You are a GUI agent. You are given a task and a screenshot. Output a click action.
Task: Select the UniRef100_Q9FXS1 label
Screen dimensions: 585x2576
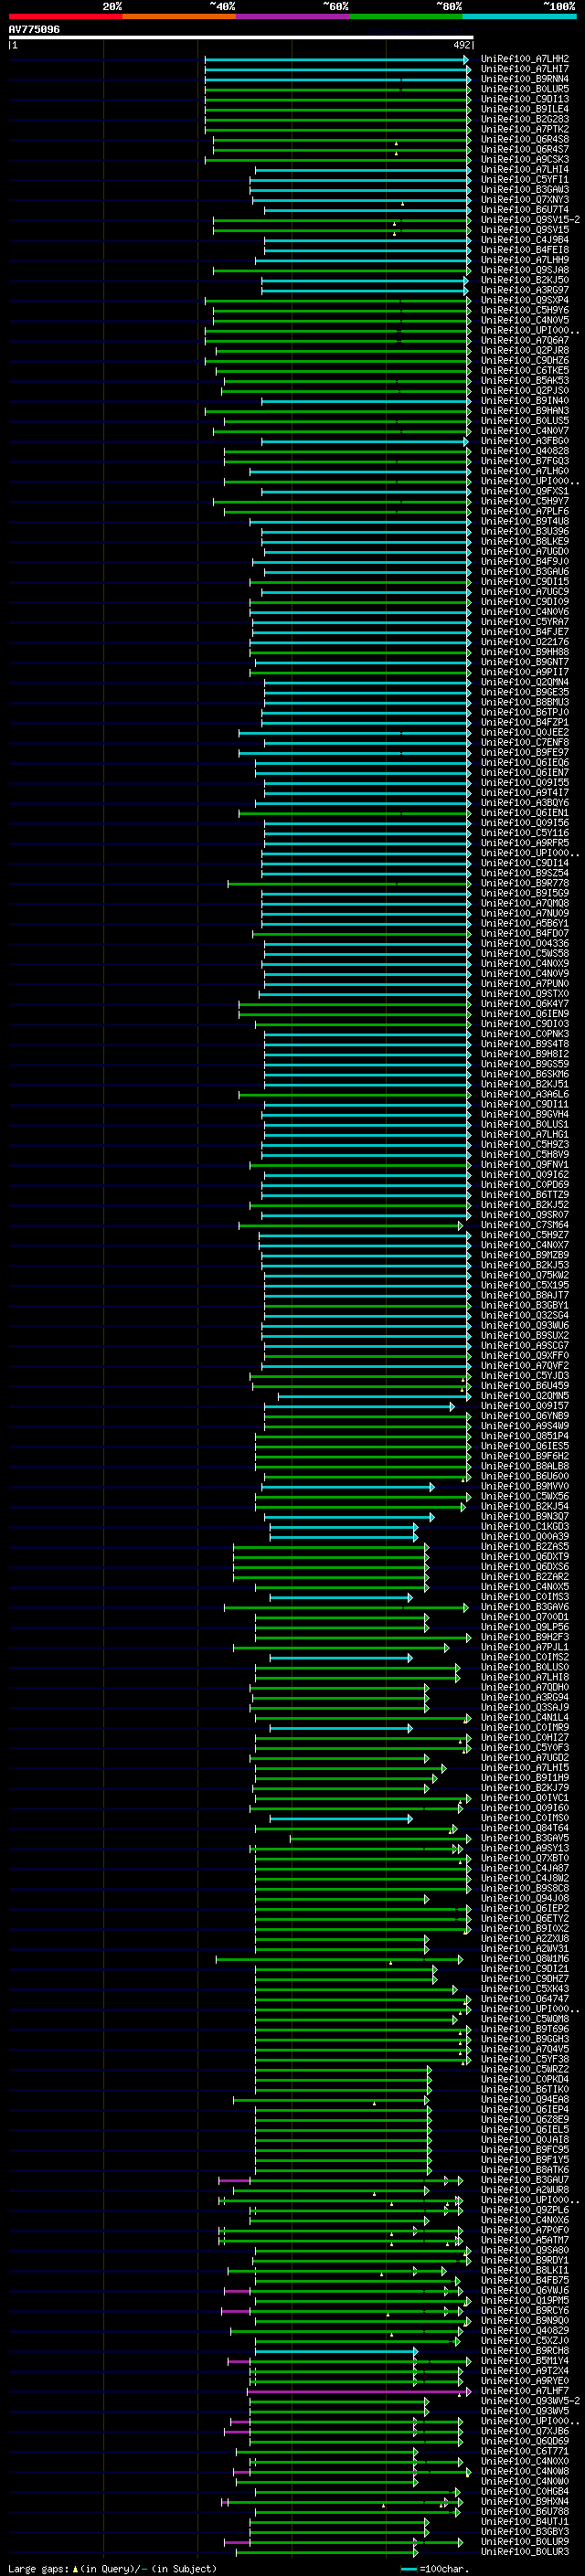[x=525, y=491]
